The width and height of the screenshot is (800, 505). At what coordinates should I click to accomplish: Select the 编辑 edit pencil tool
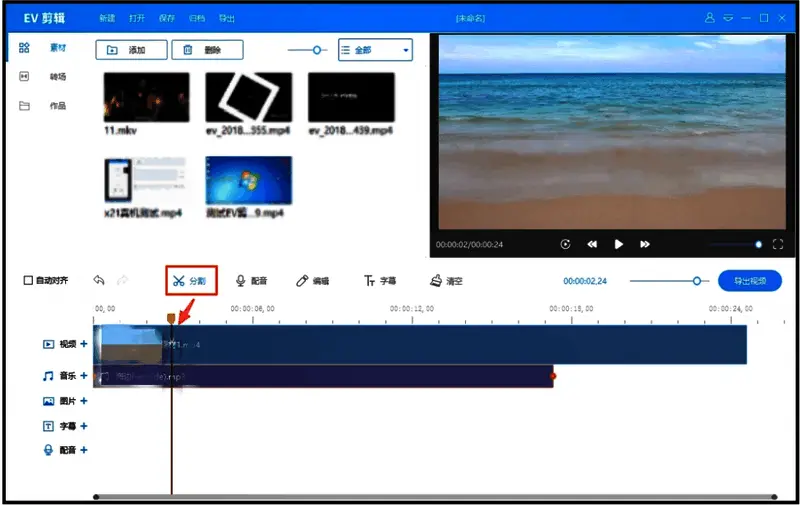312,281
